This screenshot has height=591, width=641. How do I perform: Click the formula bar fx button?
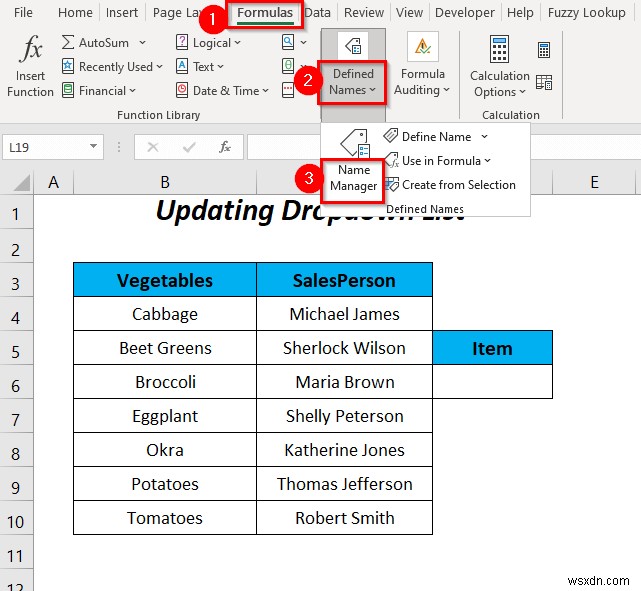(x=225, y=147)
